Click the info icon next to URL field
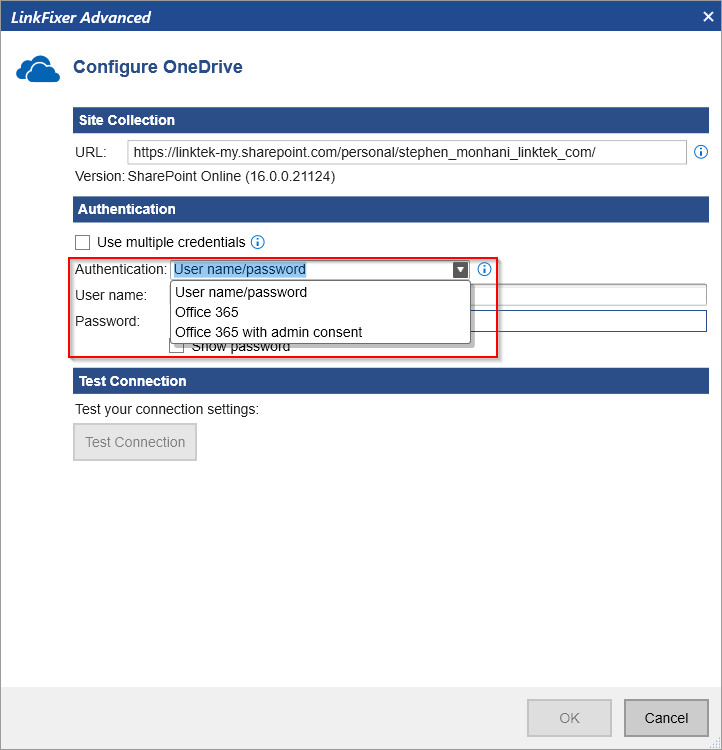 point(700,152)
